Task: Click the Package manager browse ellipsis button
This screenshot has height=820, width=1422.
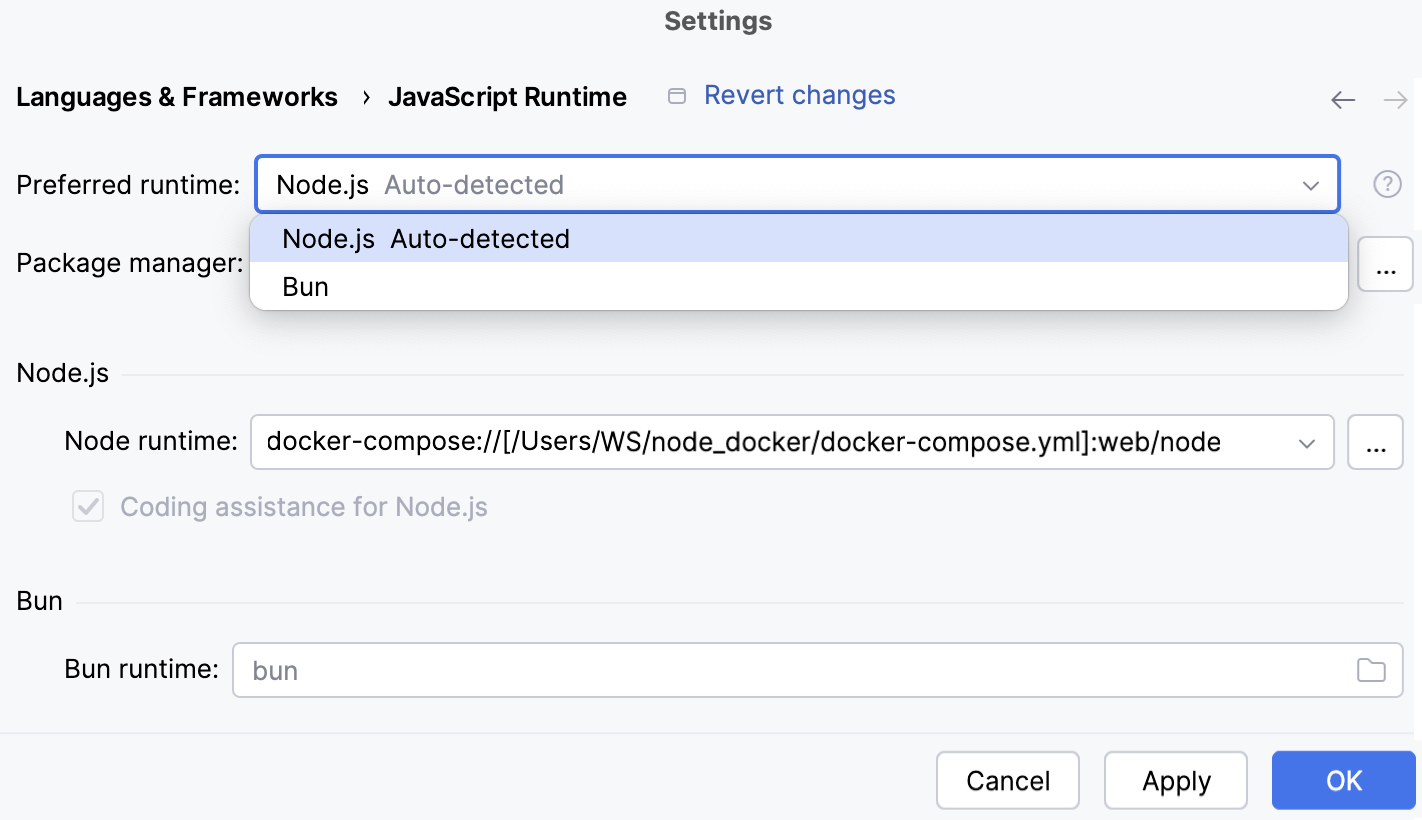Action: coord(1385,264)
